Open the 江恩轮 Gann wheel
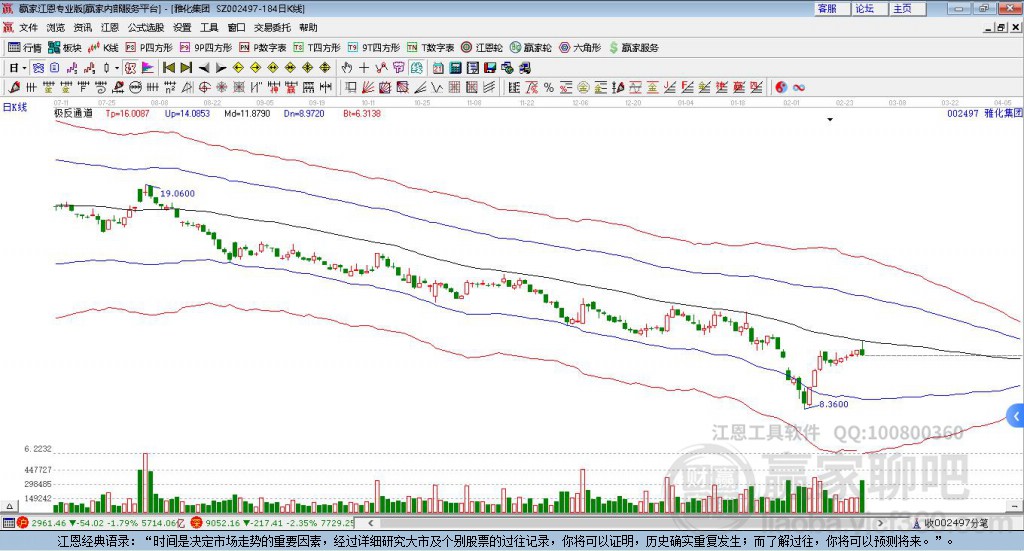Screen dimensions: 1024x551 (482, 48)
